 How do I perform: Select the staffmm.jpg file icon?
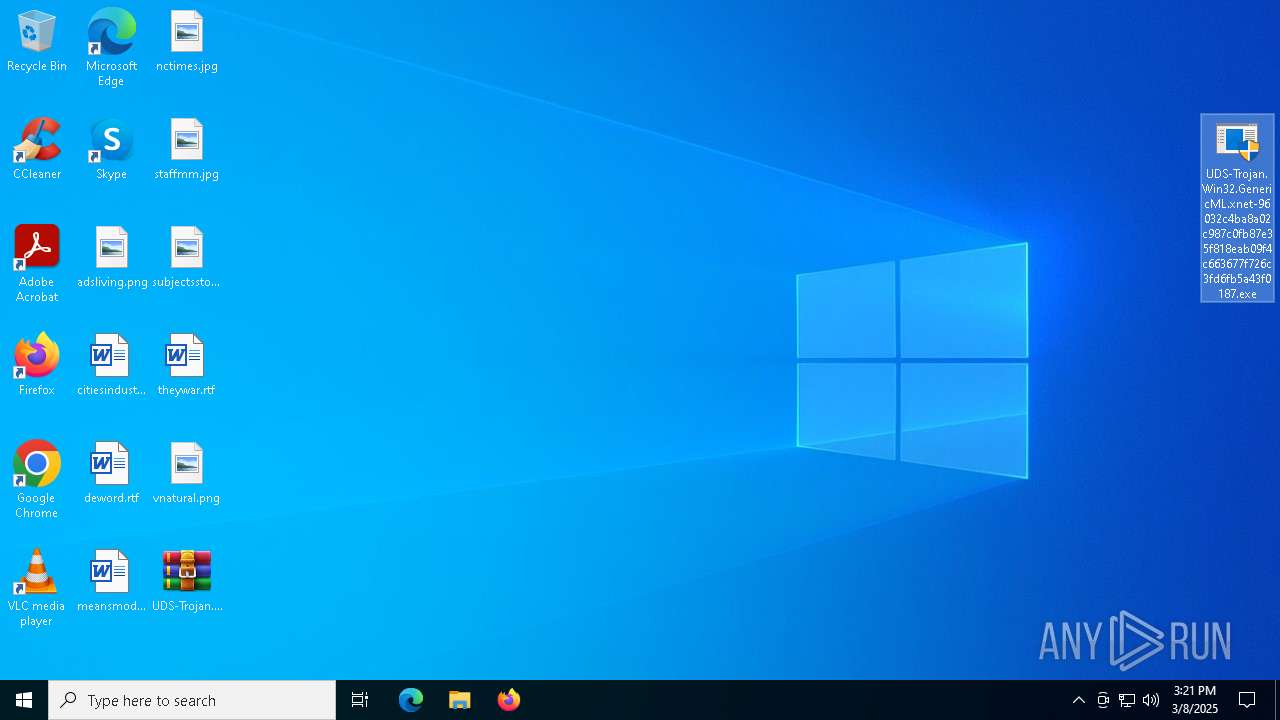click(186, 150)
